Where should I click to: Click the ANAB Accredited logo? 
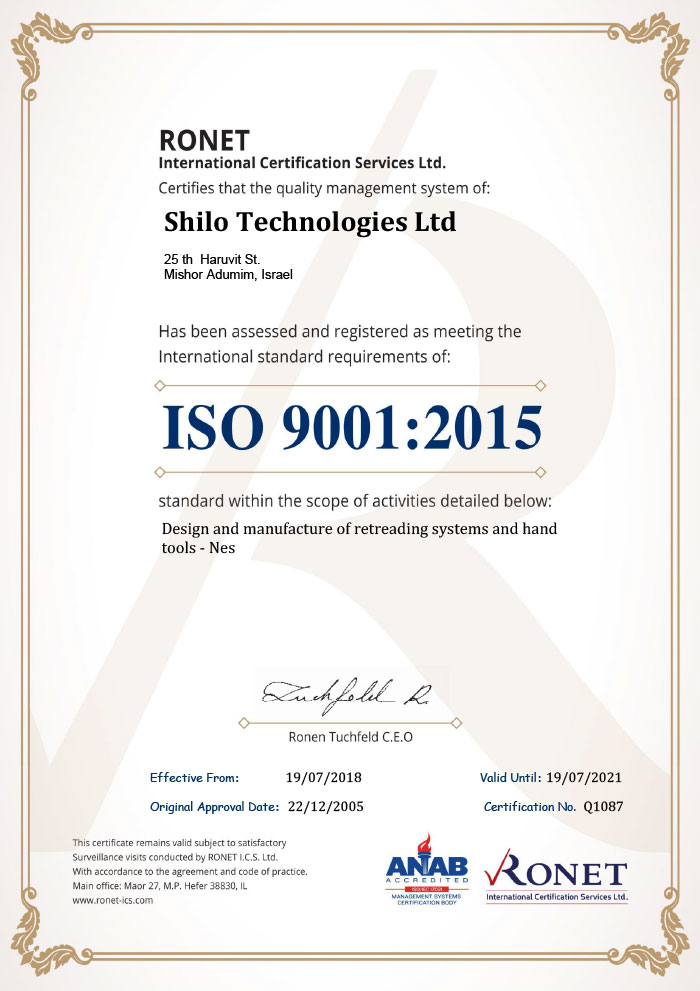(427, 869)
